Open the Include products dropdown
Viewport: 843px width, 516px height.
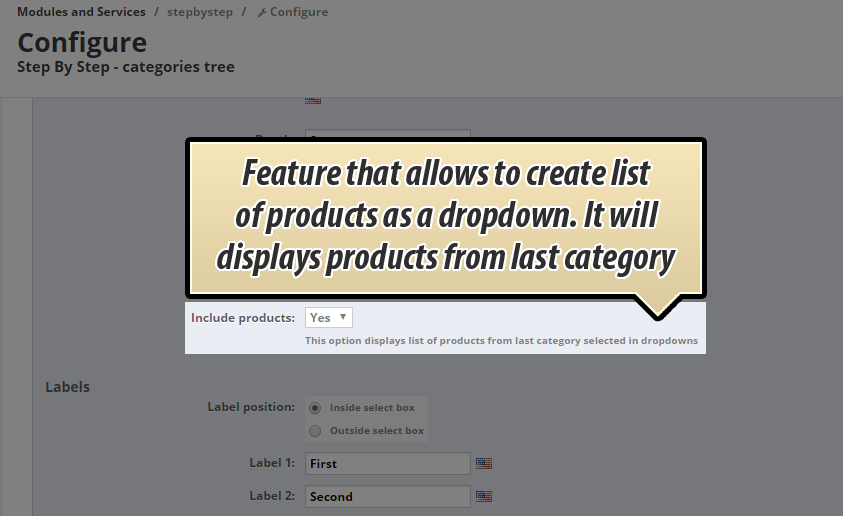point(329,317)
